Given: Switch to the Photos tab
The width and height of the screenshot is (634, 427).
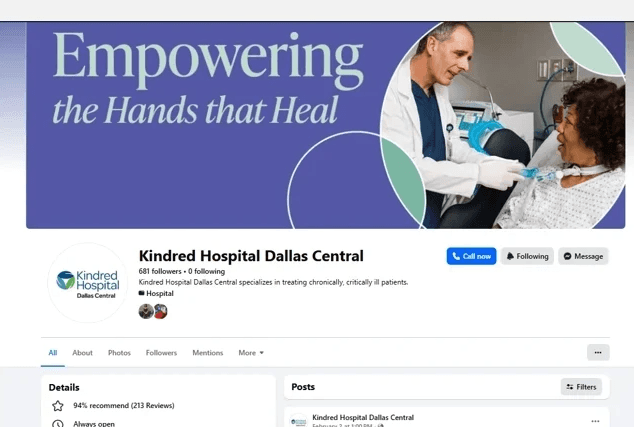Looking at the screenshot, I should pos(119,353).
